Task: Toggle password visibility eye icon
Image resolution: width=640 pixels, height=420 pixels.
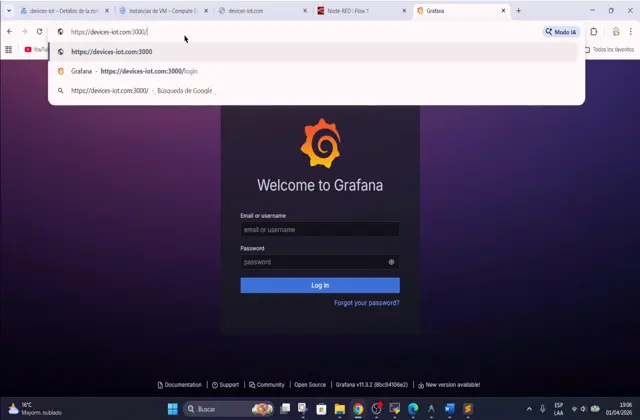Action: point(391,262)
